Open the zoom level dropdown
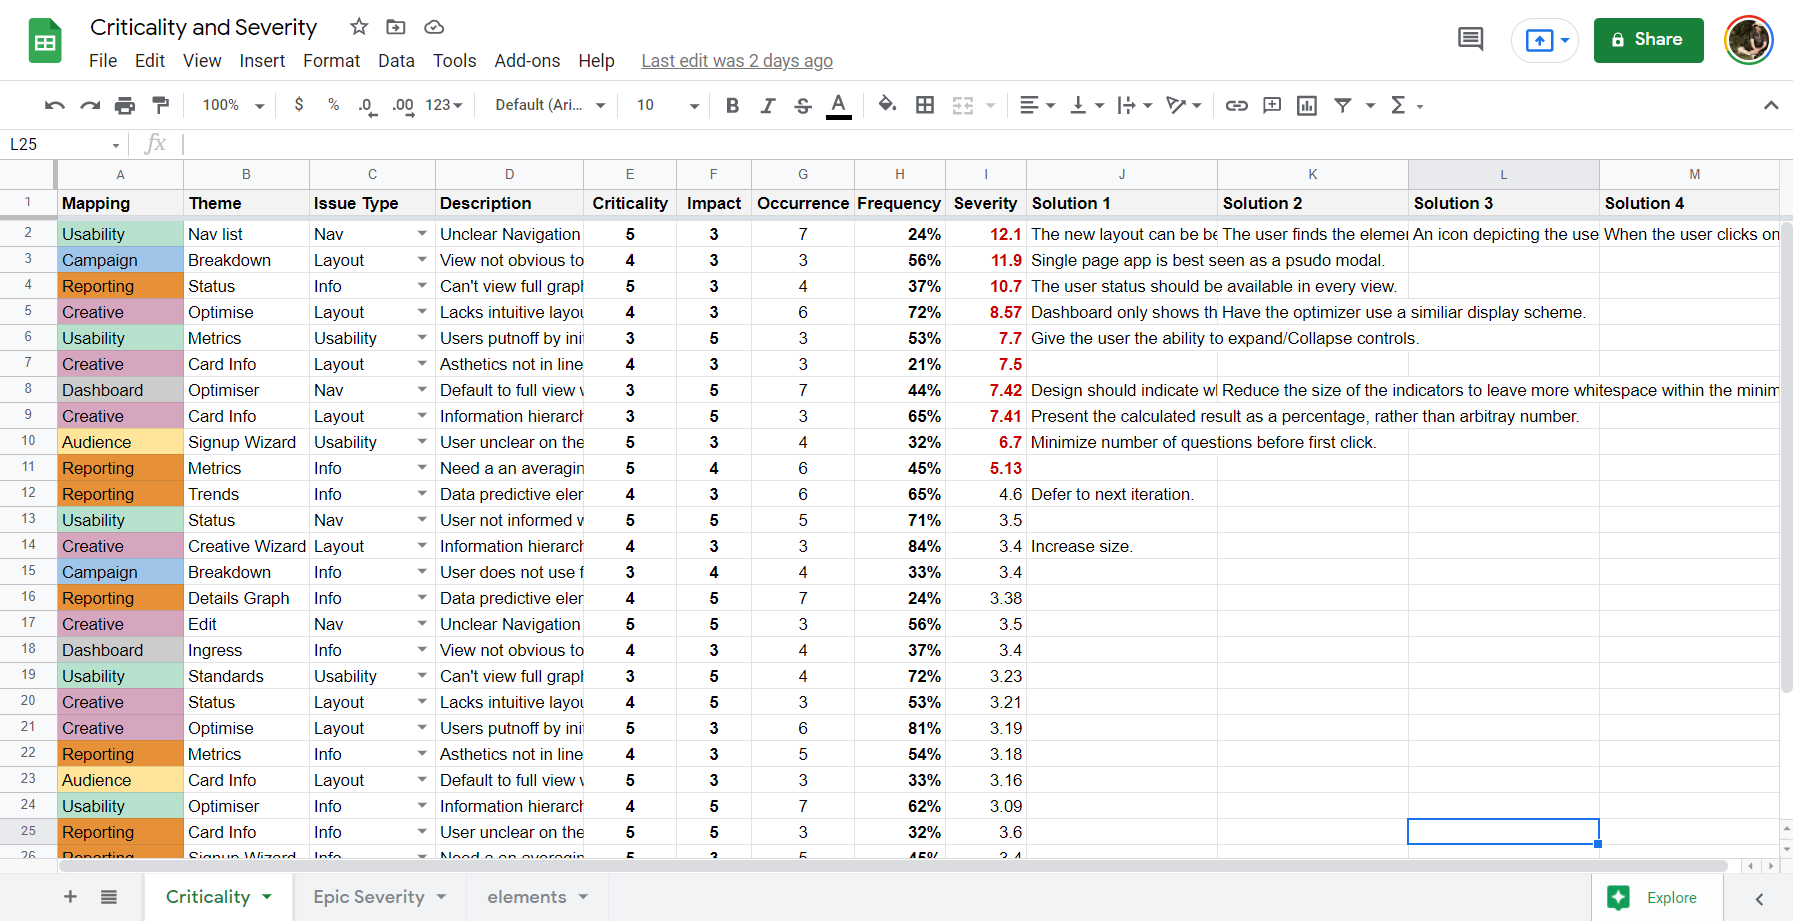This screenshot has width=1793, height=921. [233, 105]
